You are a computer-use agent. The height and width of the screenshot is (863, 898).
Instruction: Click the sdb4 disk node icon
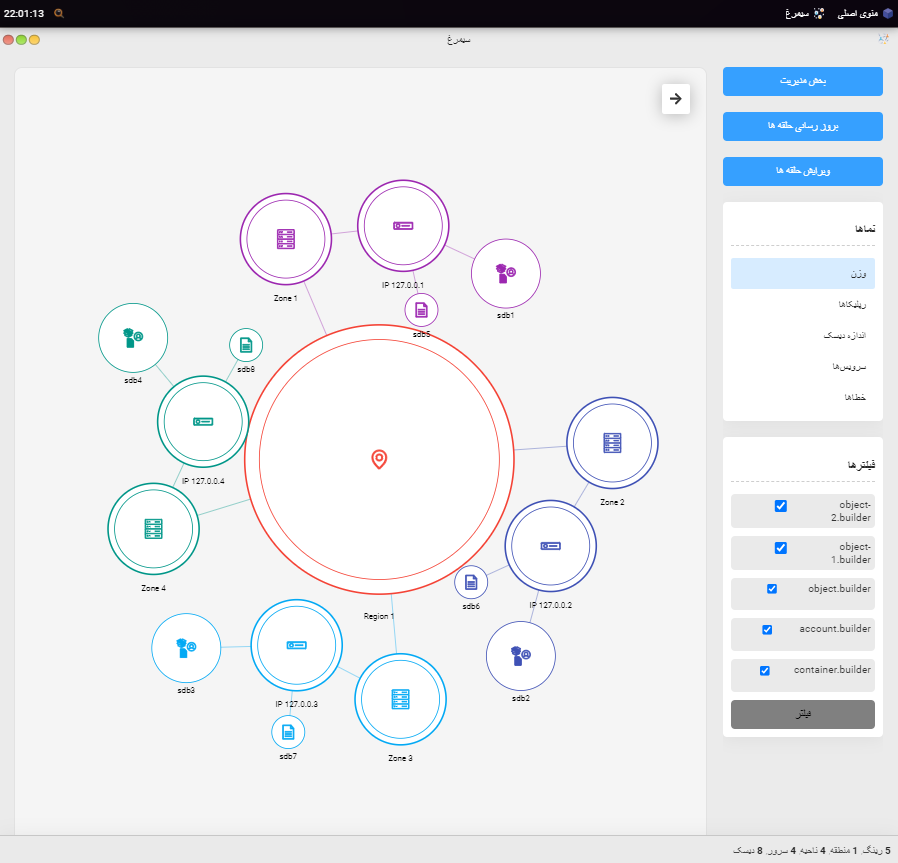[x=133, y=338]
